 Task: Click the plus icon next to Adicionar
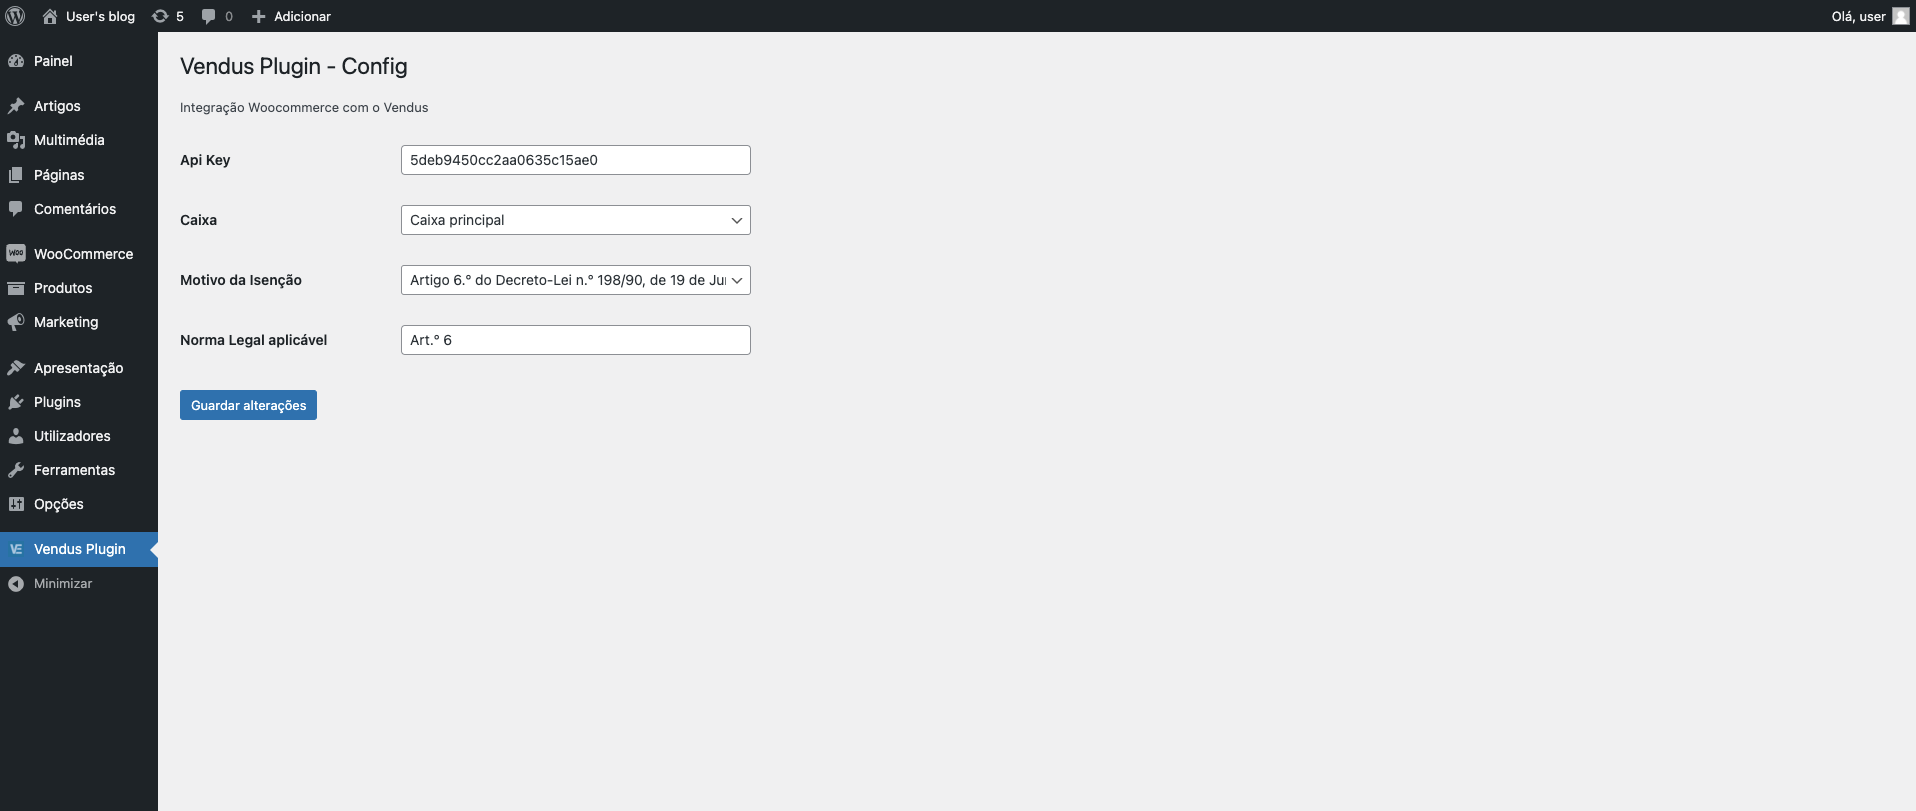pyautogui.click(x=258, y=16)
